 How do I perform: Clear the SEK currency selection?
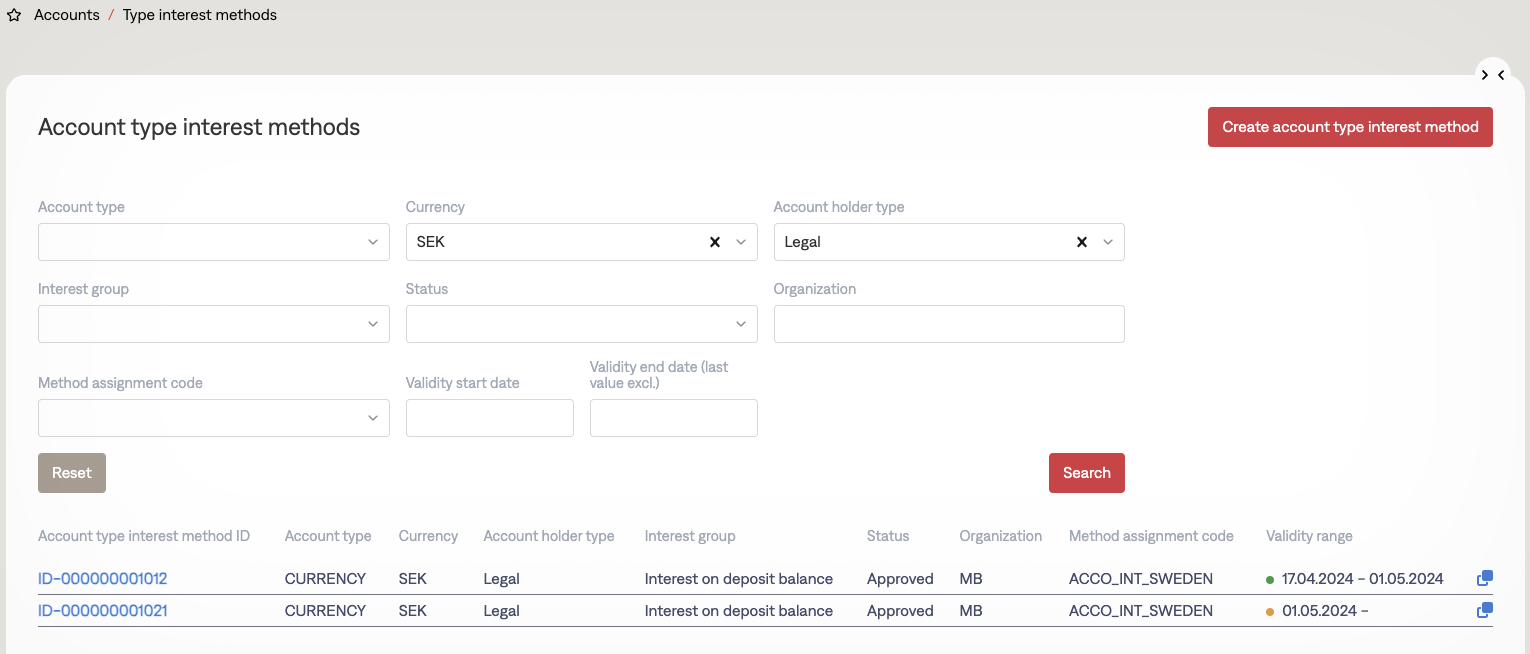(714, 242)
